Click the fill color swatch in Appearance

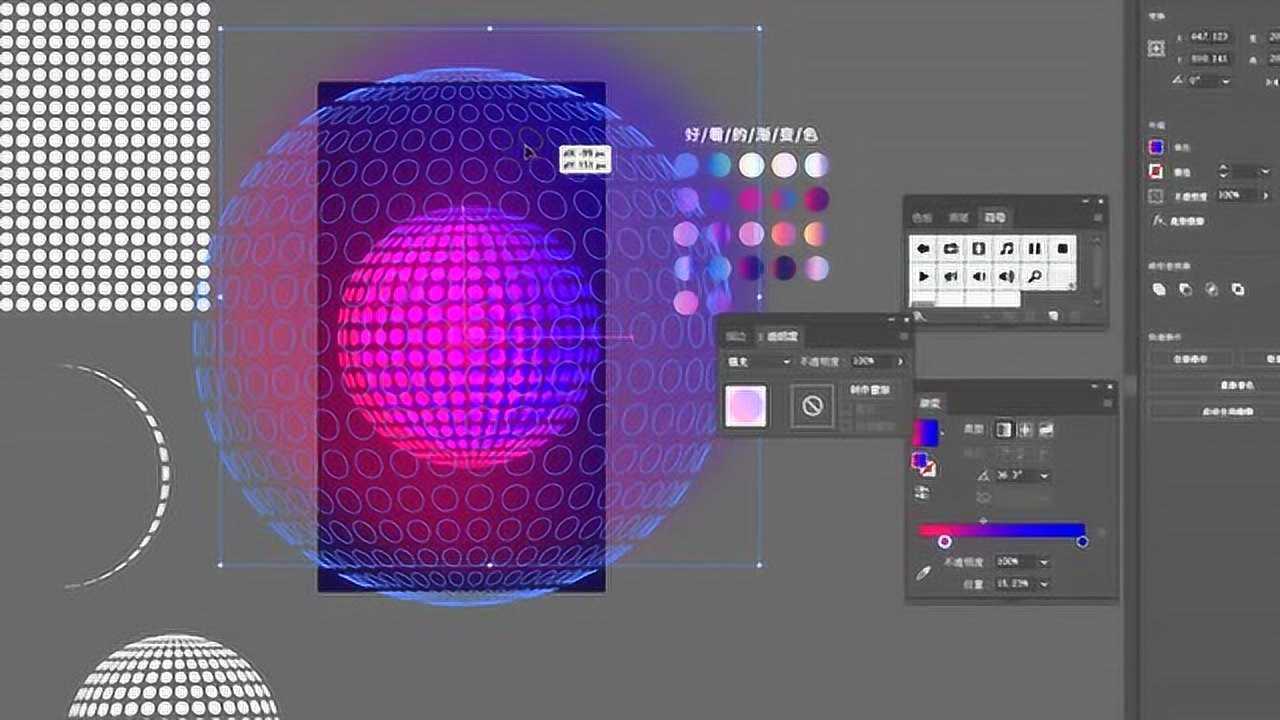click(x=1156, y=147)
